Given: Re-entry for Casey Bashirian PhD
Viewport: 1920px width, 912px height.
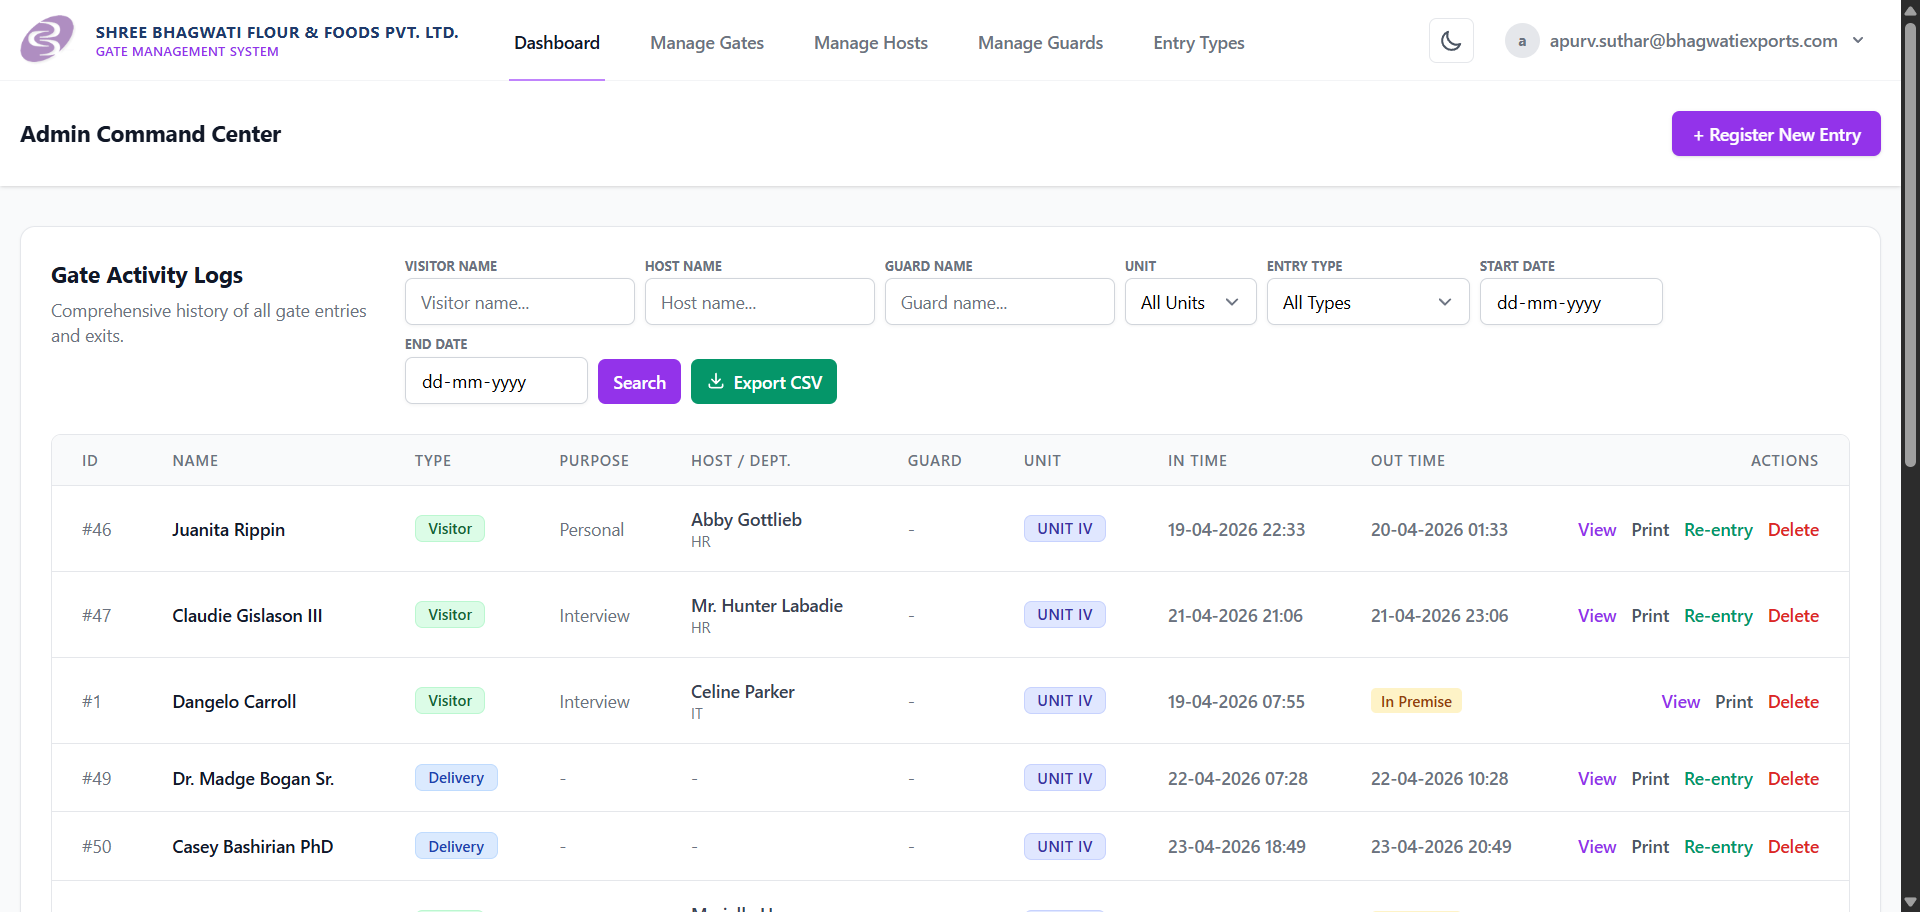Looking at the screenshot, I should point(1718,847).
